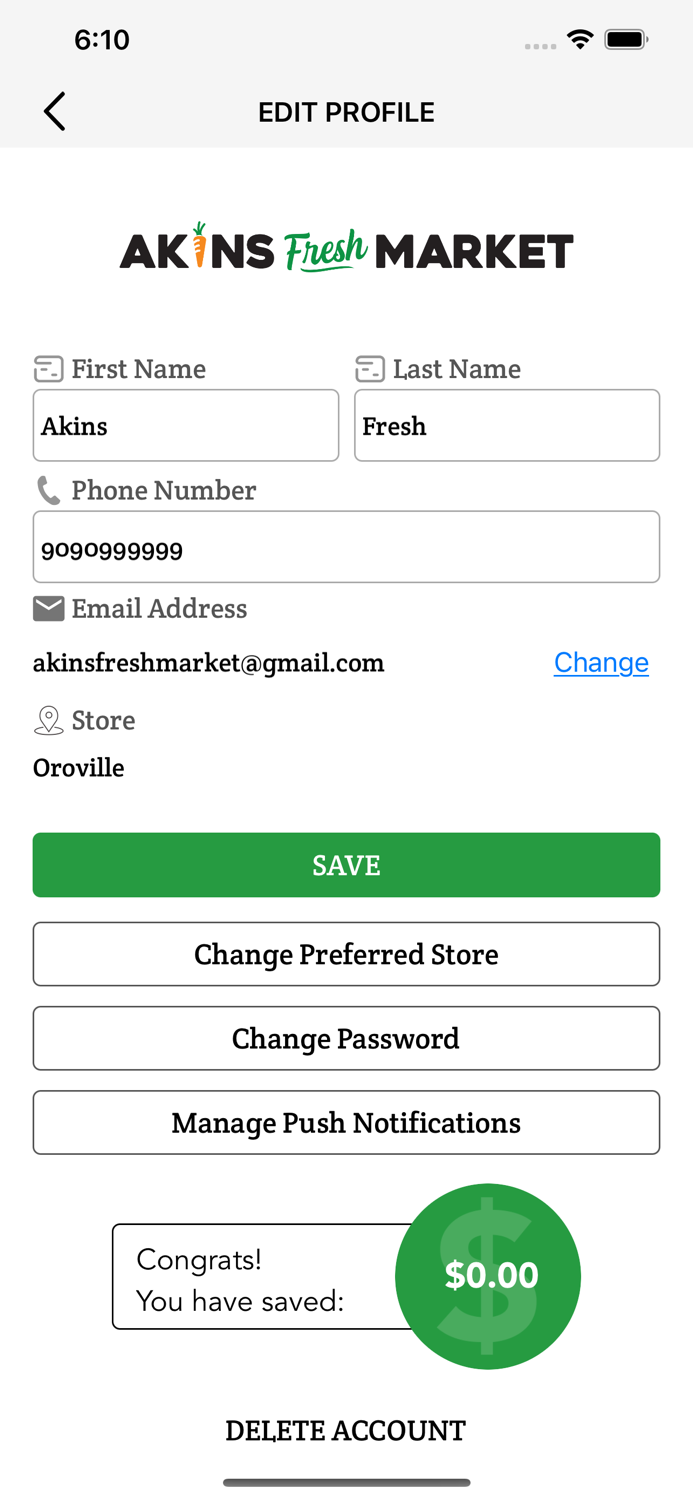Open Change Password
693x1500 pixels.
(x=346, y=1038)
